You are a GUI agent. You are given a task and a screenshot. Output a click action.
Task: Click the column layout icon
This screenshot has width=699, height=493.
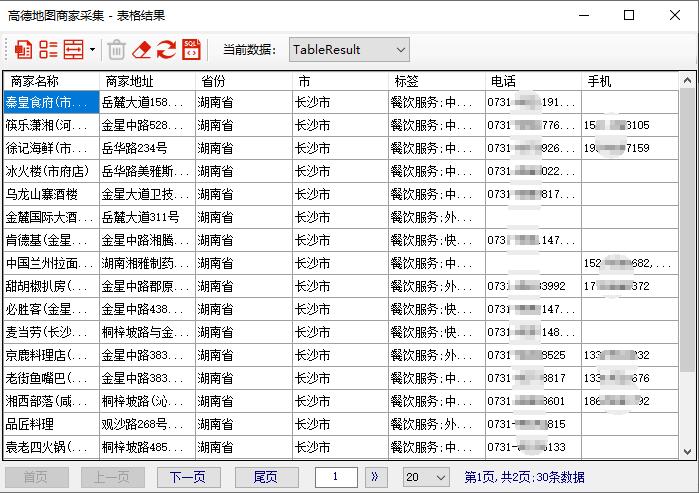pos(73,49)
